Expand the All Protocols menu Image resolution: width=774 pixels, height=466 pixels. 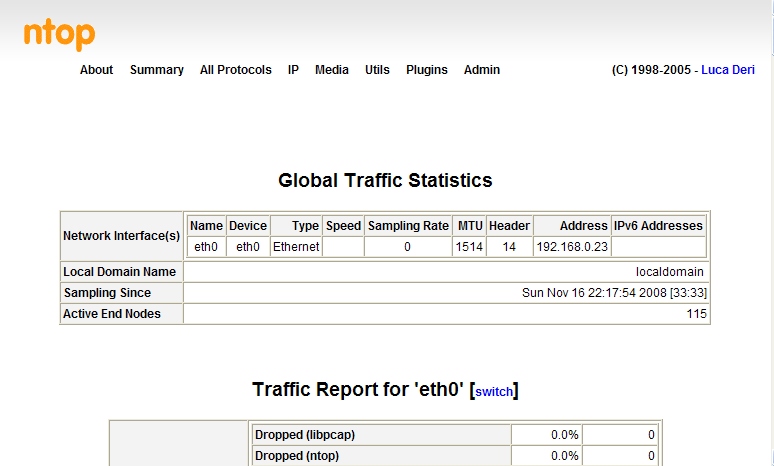click(235, 70)
